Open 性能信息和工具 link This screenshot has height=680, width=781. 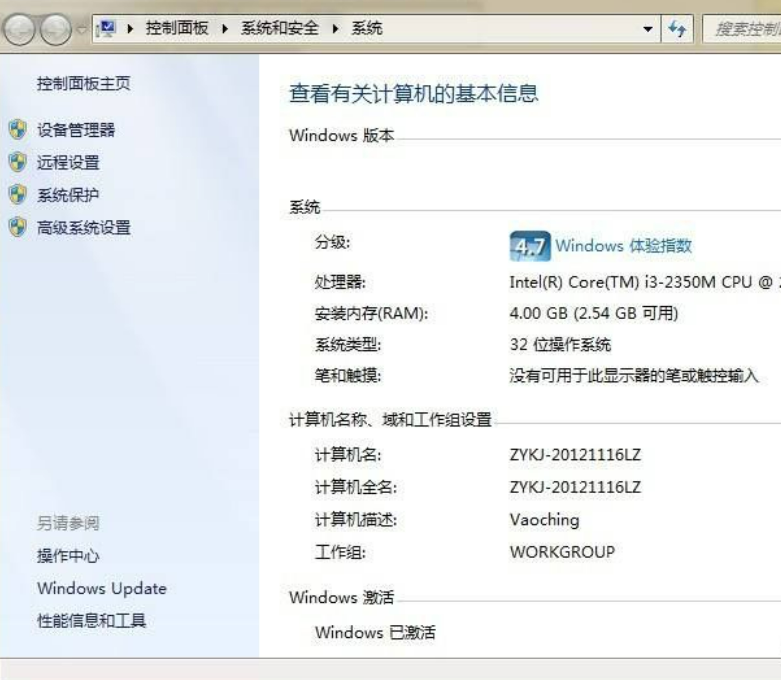[x=91, y=621]
